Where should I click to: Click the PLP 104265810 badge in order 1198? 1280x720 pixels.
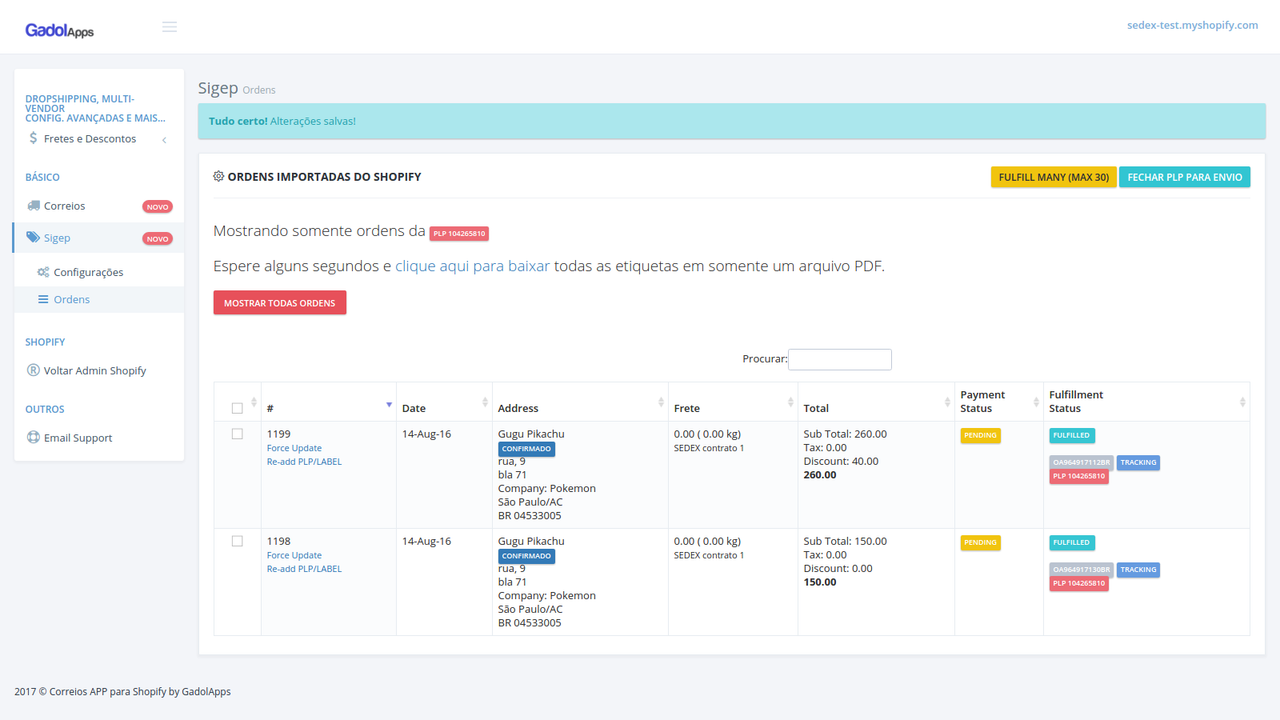(1079, 583)
